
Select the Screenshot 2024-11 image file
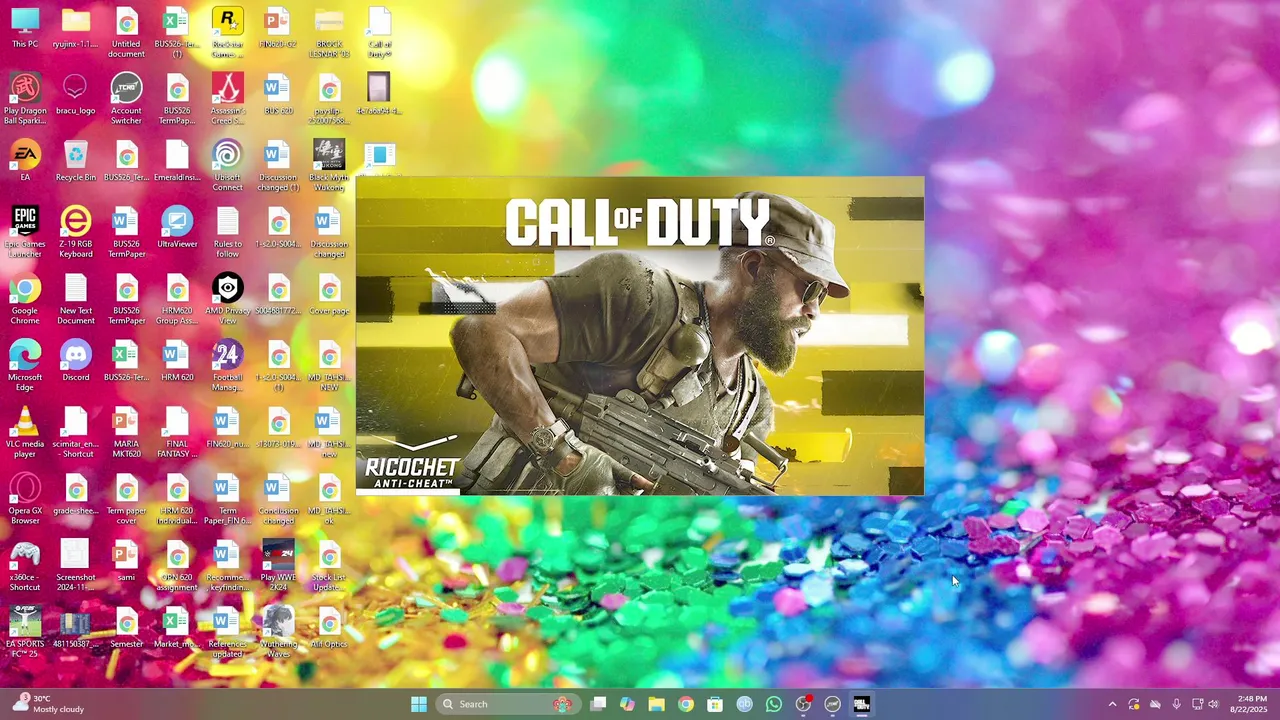[x=76, y=566]
